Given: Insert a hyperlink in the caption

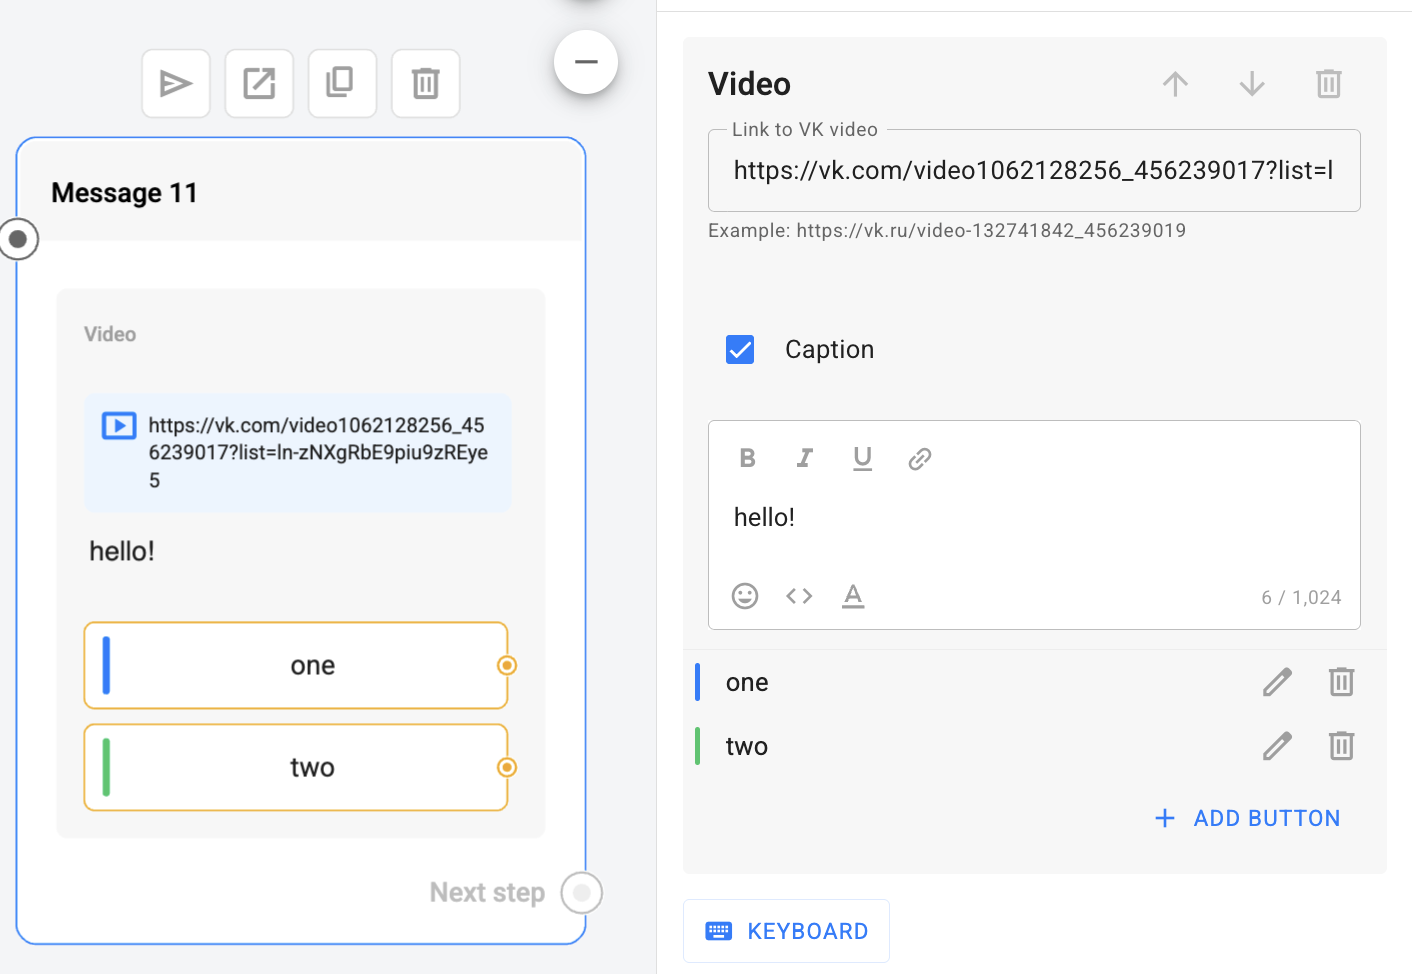Looking at the screenshot, I should coord(920,458).
